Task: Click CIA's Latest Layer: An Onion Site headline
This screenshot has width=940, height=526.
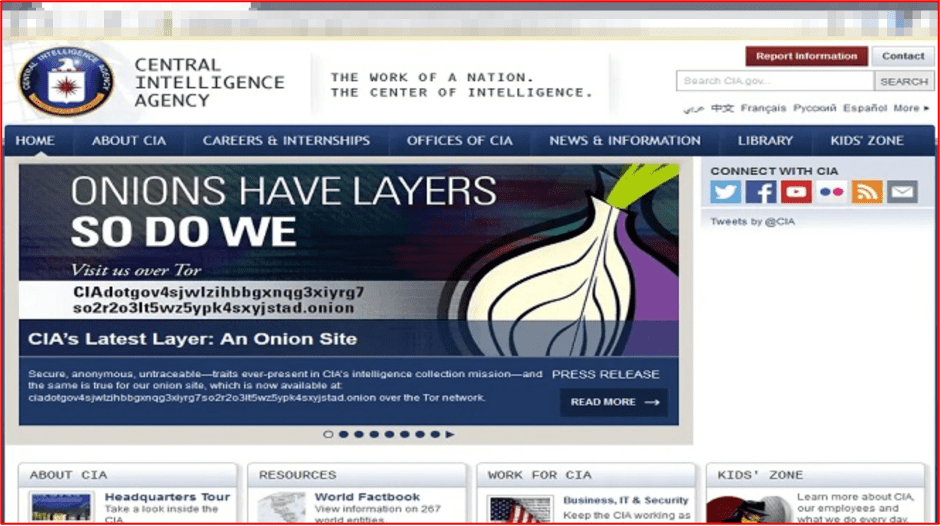Action: (x=192, y=339)
